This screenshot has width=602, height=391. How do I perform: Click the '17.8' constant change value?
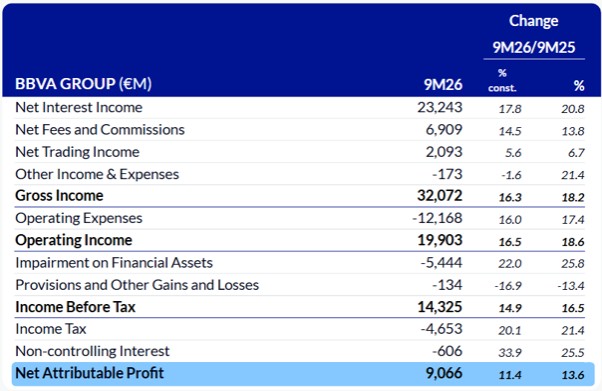pyautogui.click(x=510, y=109)
